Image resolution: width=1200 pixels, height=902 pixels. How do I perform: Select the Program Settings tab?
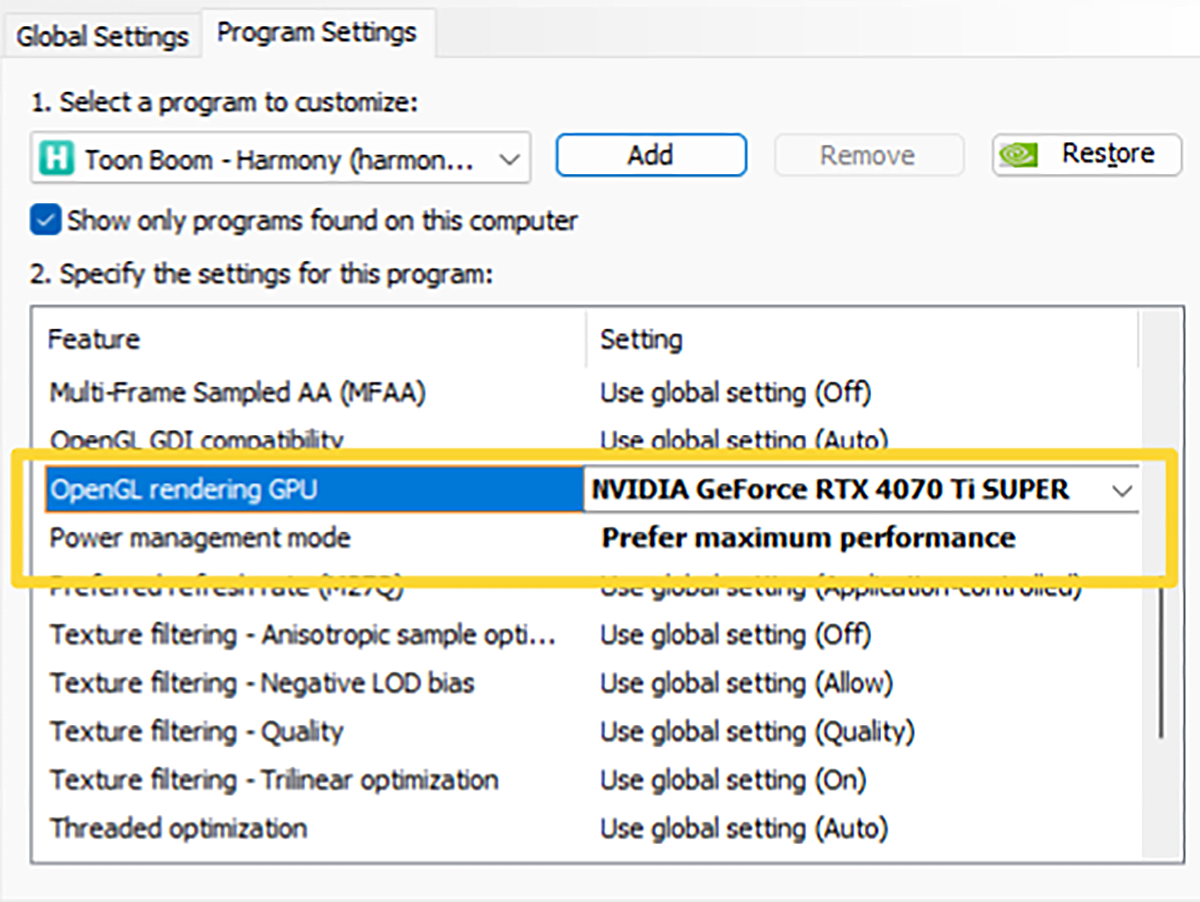point(317,33)
